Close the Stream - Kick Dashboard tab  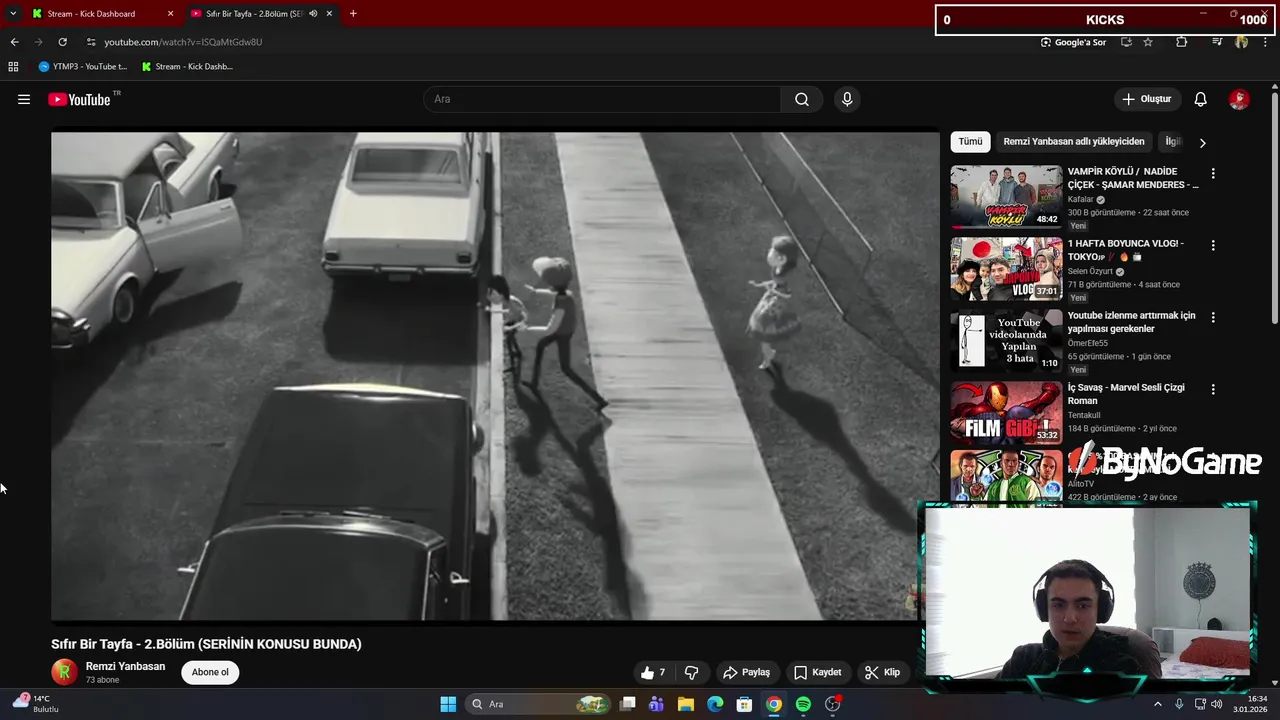[x=170, y=14]
